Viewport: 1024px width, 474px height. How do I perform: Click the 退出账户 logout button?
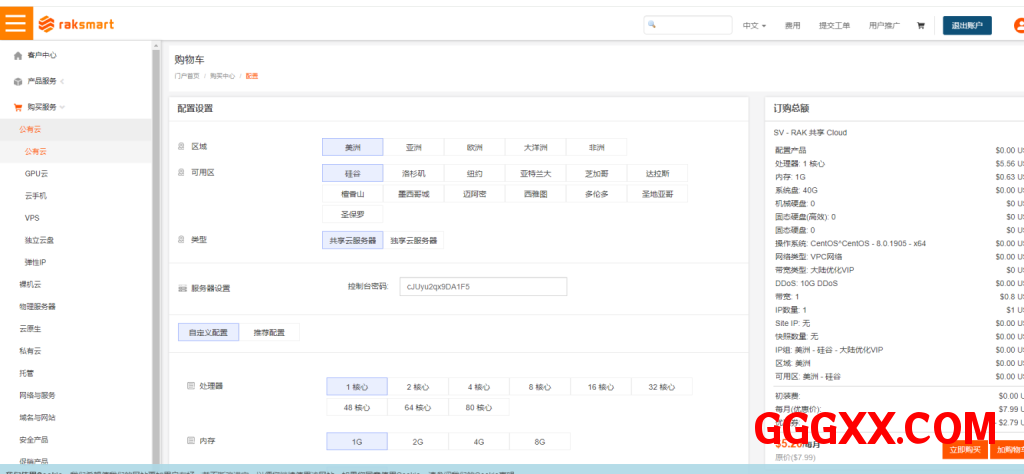pyautogui.click(x=966, y=26)
